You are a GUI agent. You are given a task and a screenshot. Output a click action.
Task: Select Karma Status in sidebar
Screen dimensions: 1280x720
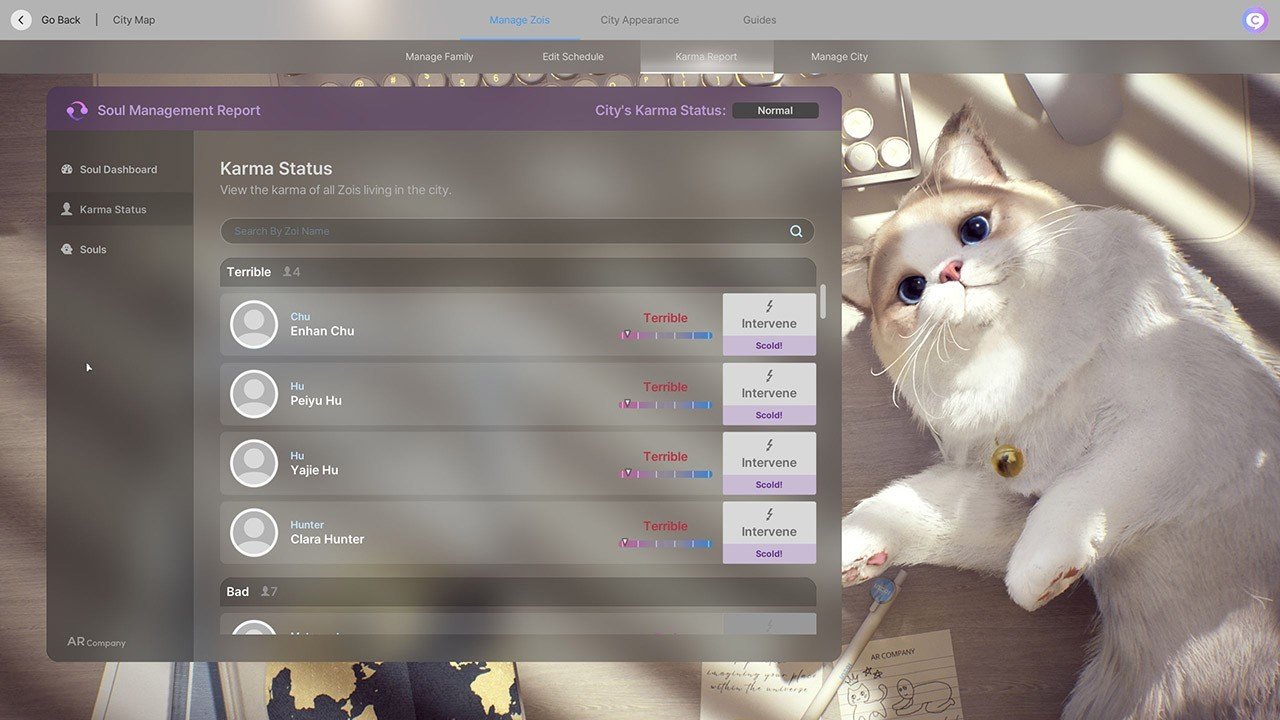(x=120, y=209)
